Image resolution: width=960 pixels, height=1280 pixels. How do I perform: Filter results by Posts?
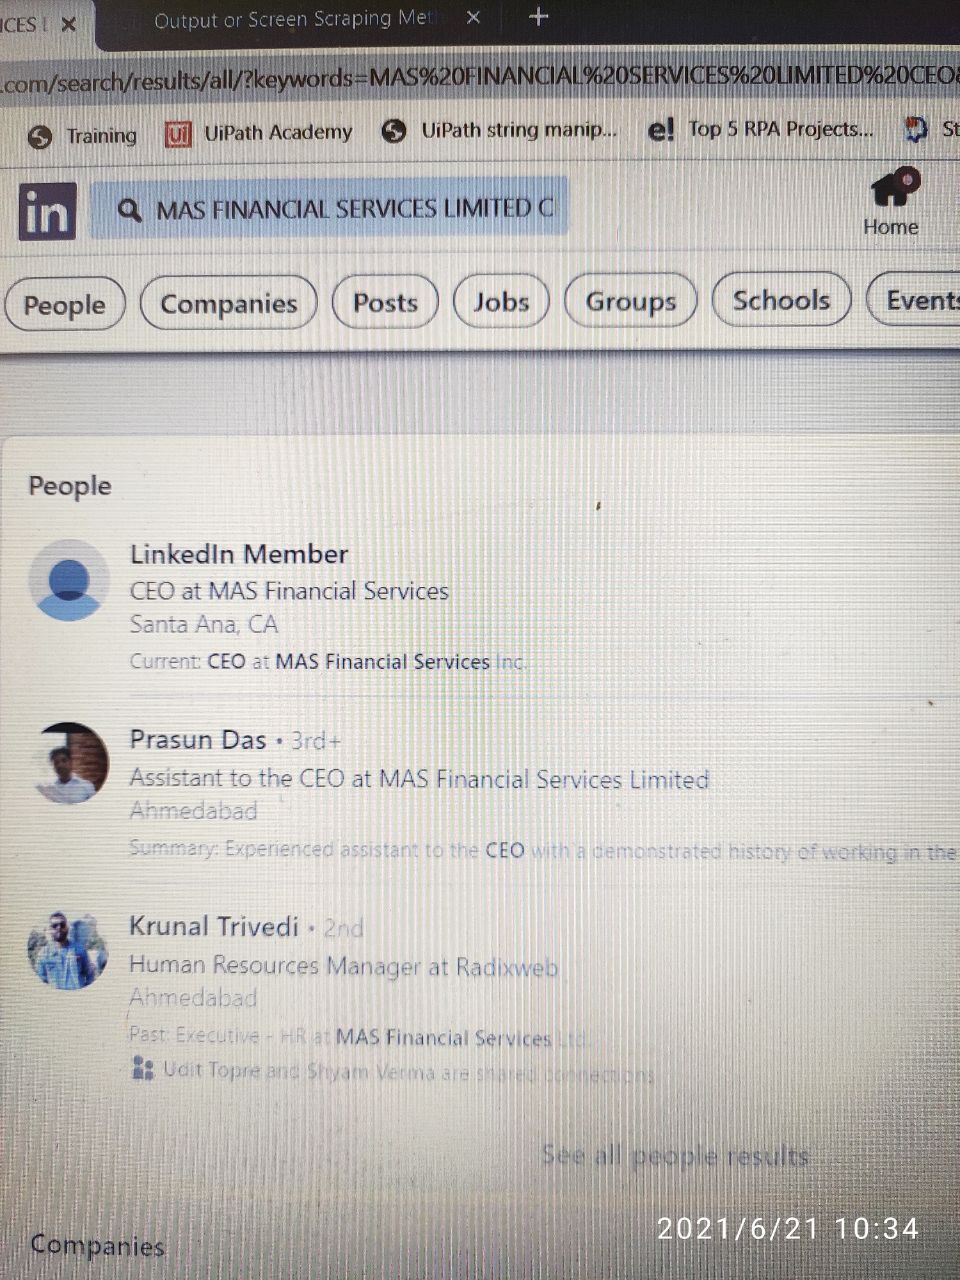(x=385, y=302)
